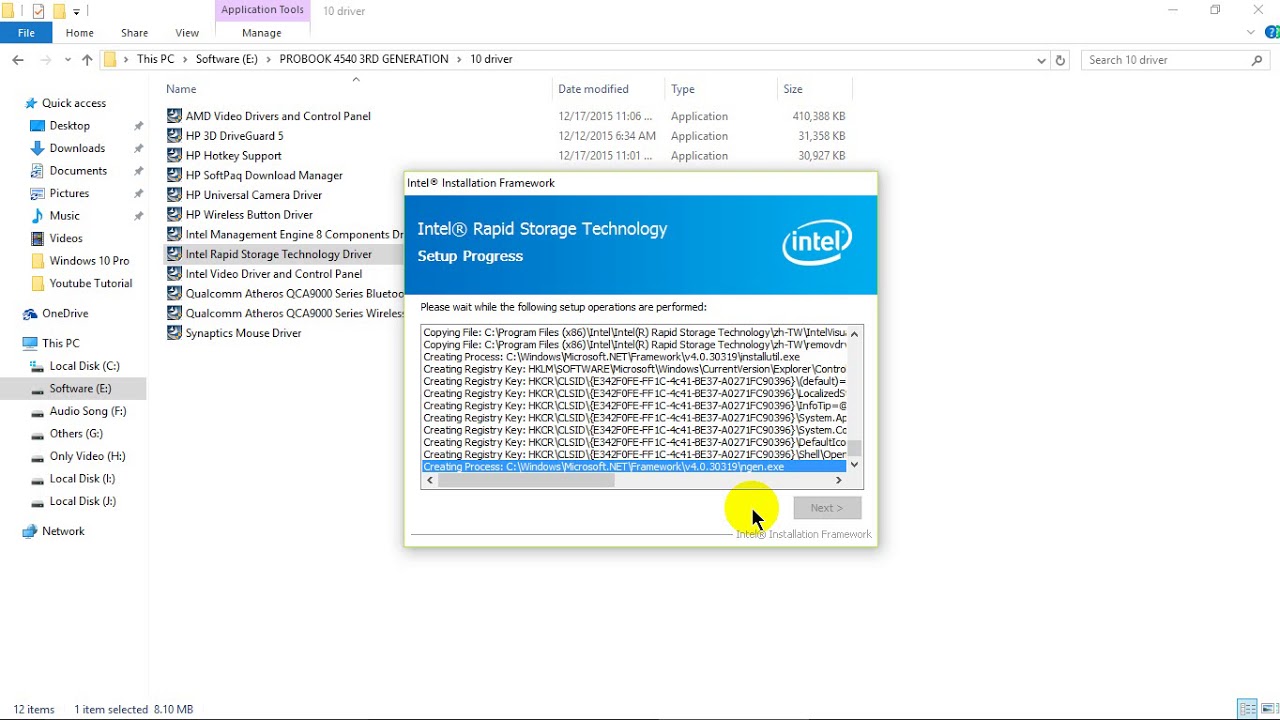This screenshot has height=720, width=1280.
Task: Switch to details view icon in status bar
Action: (x=1247, y=709)
